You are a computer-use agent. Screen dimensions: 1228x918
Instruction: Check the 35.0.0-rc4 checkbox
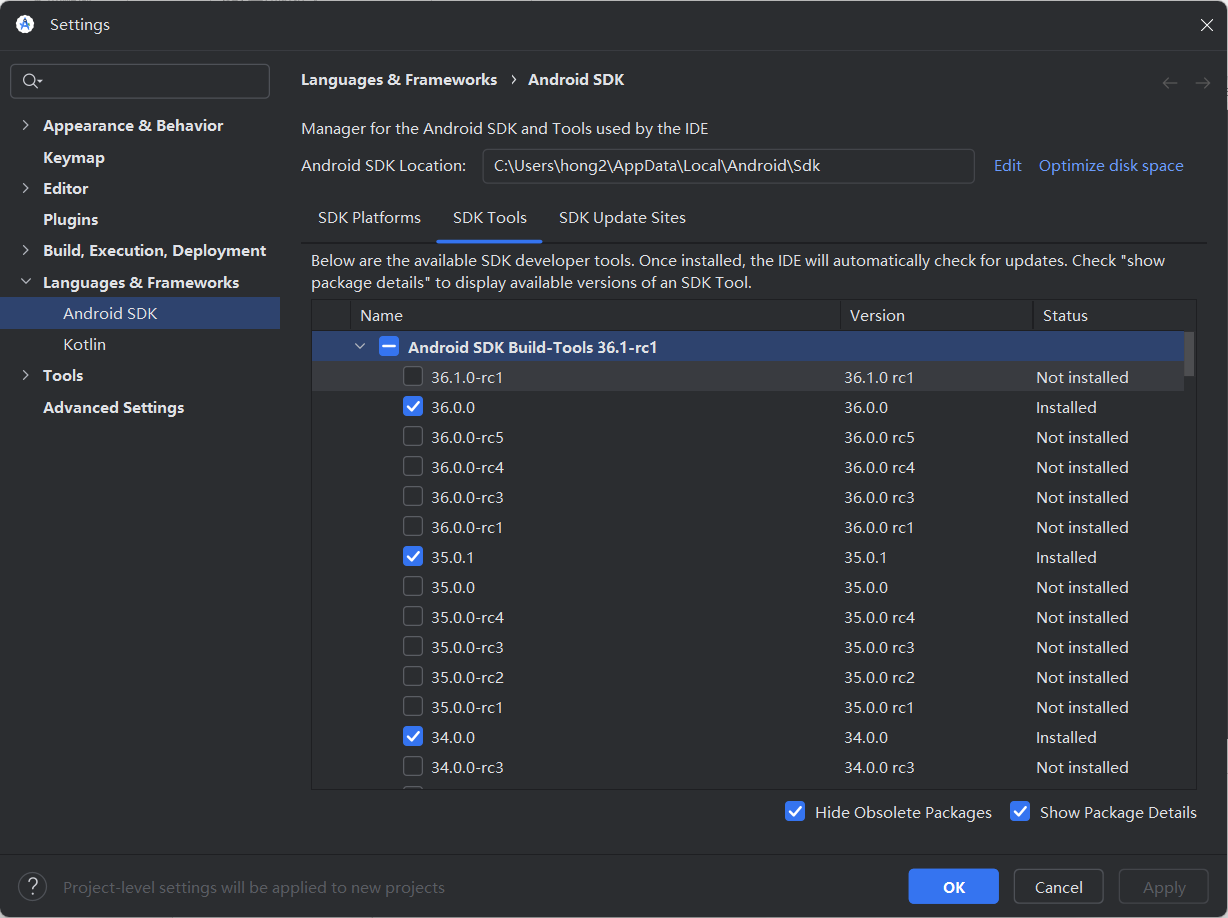(x=413, y=617)
